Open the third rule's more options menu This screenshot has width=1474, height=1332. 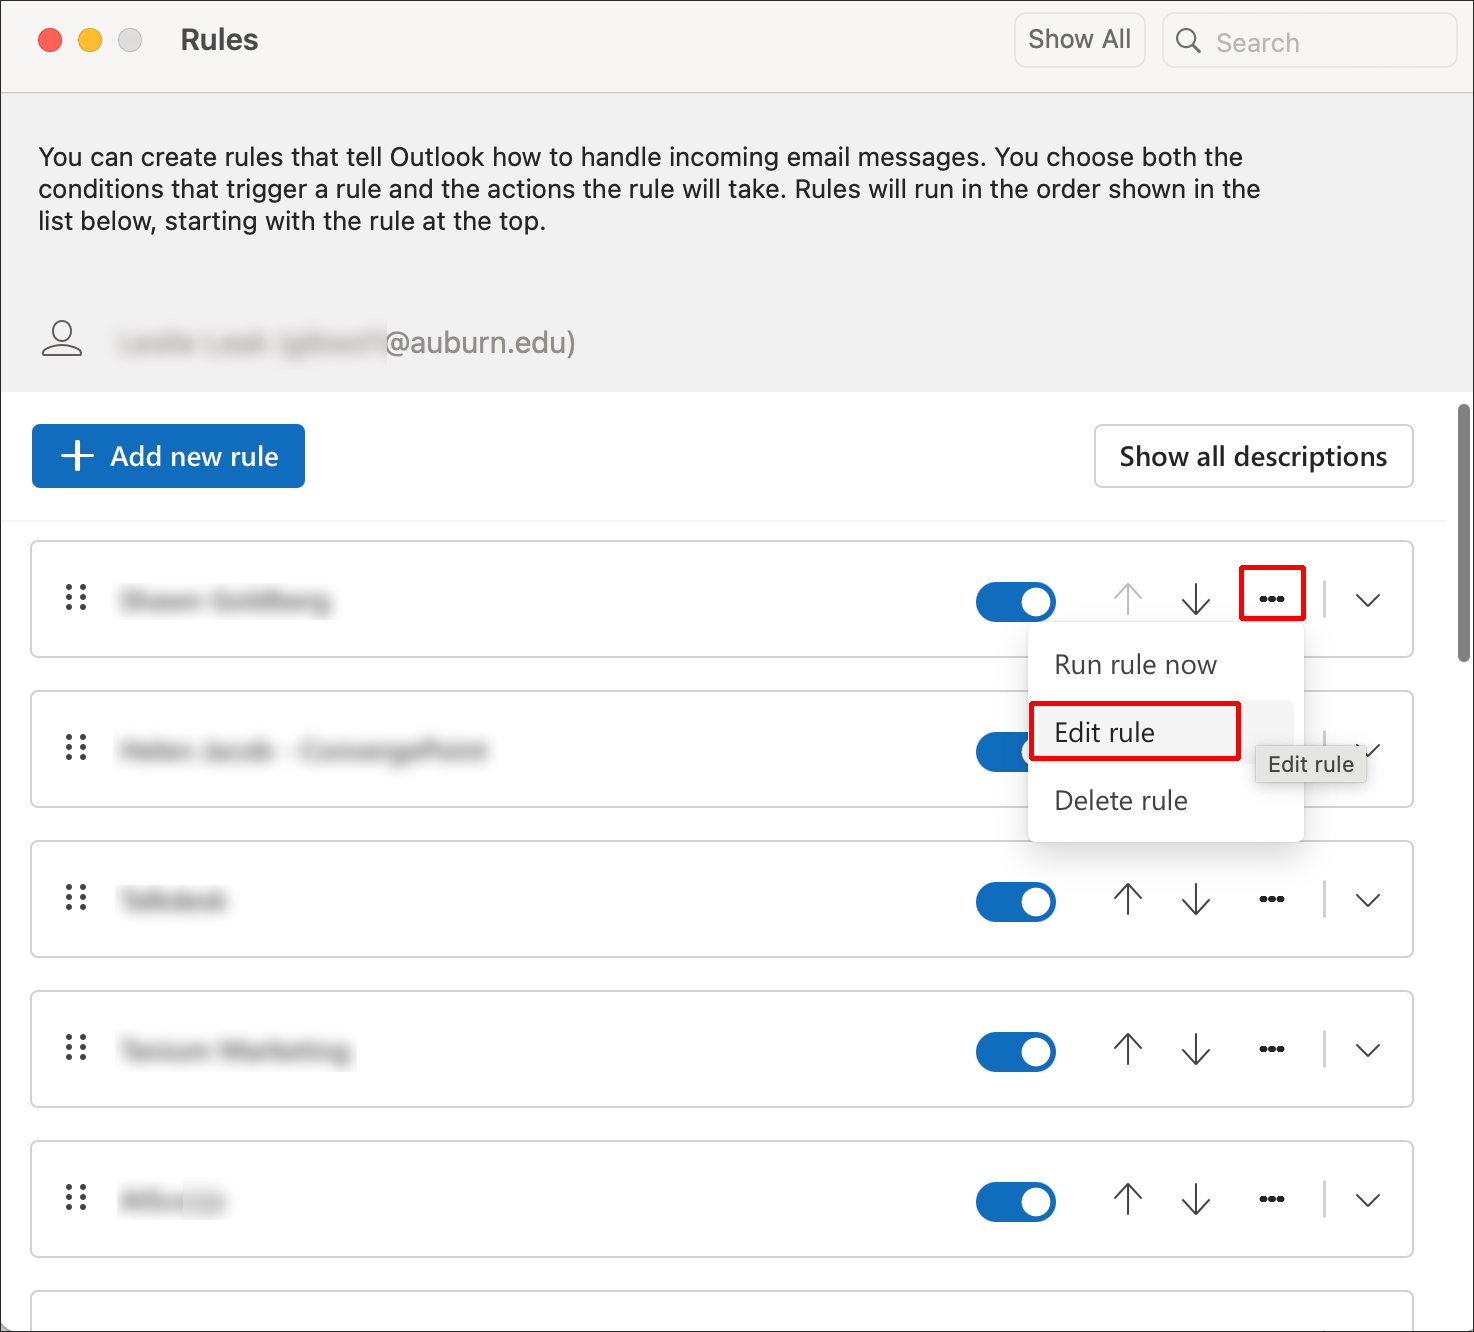point(1272,899)
